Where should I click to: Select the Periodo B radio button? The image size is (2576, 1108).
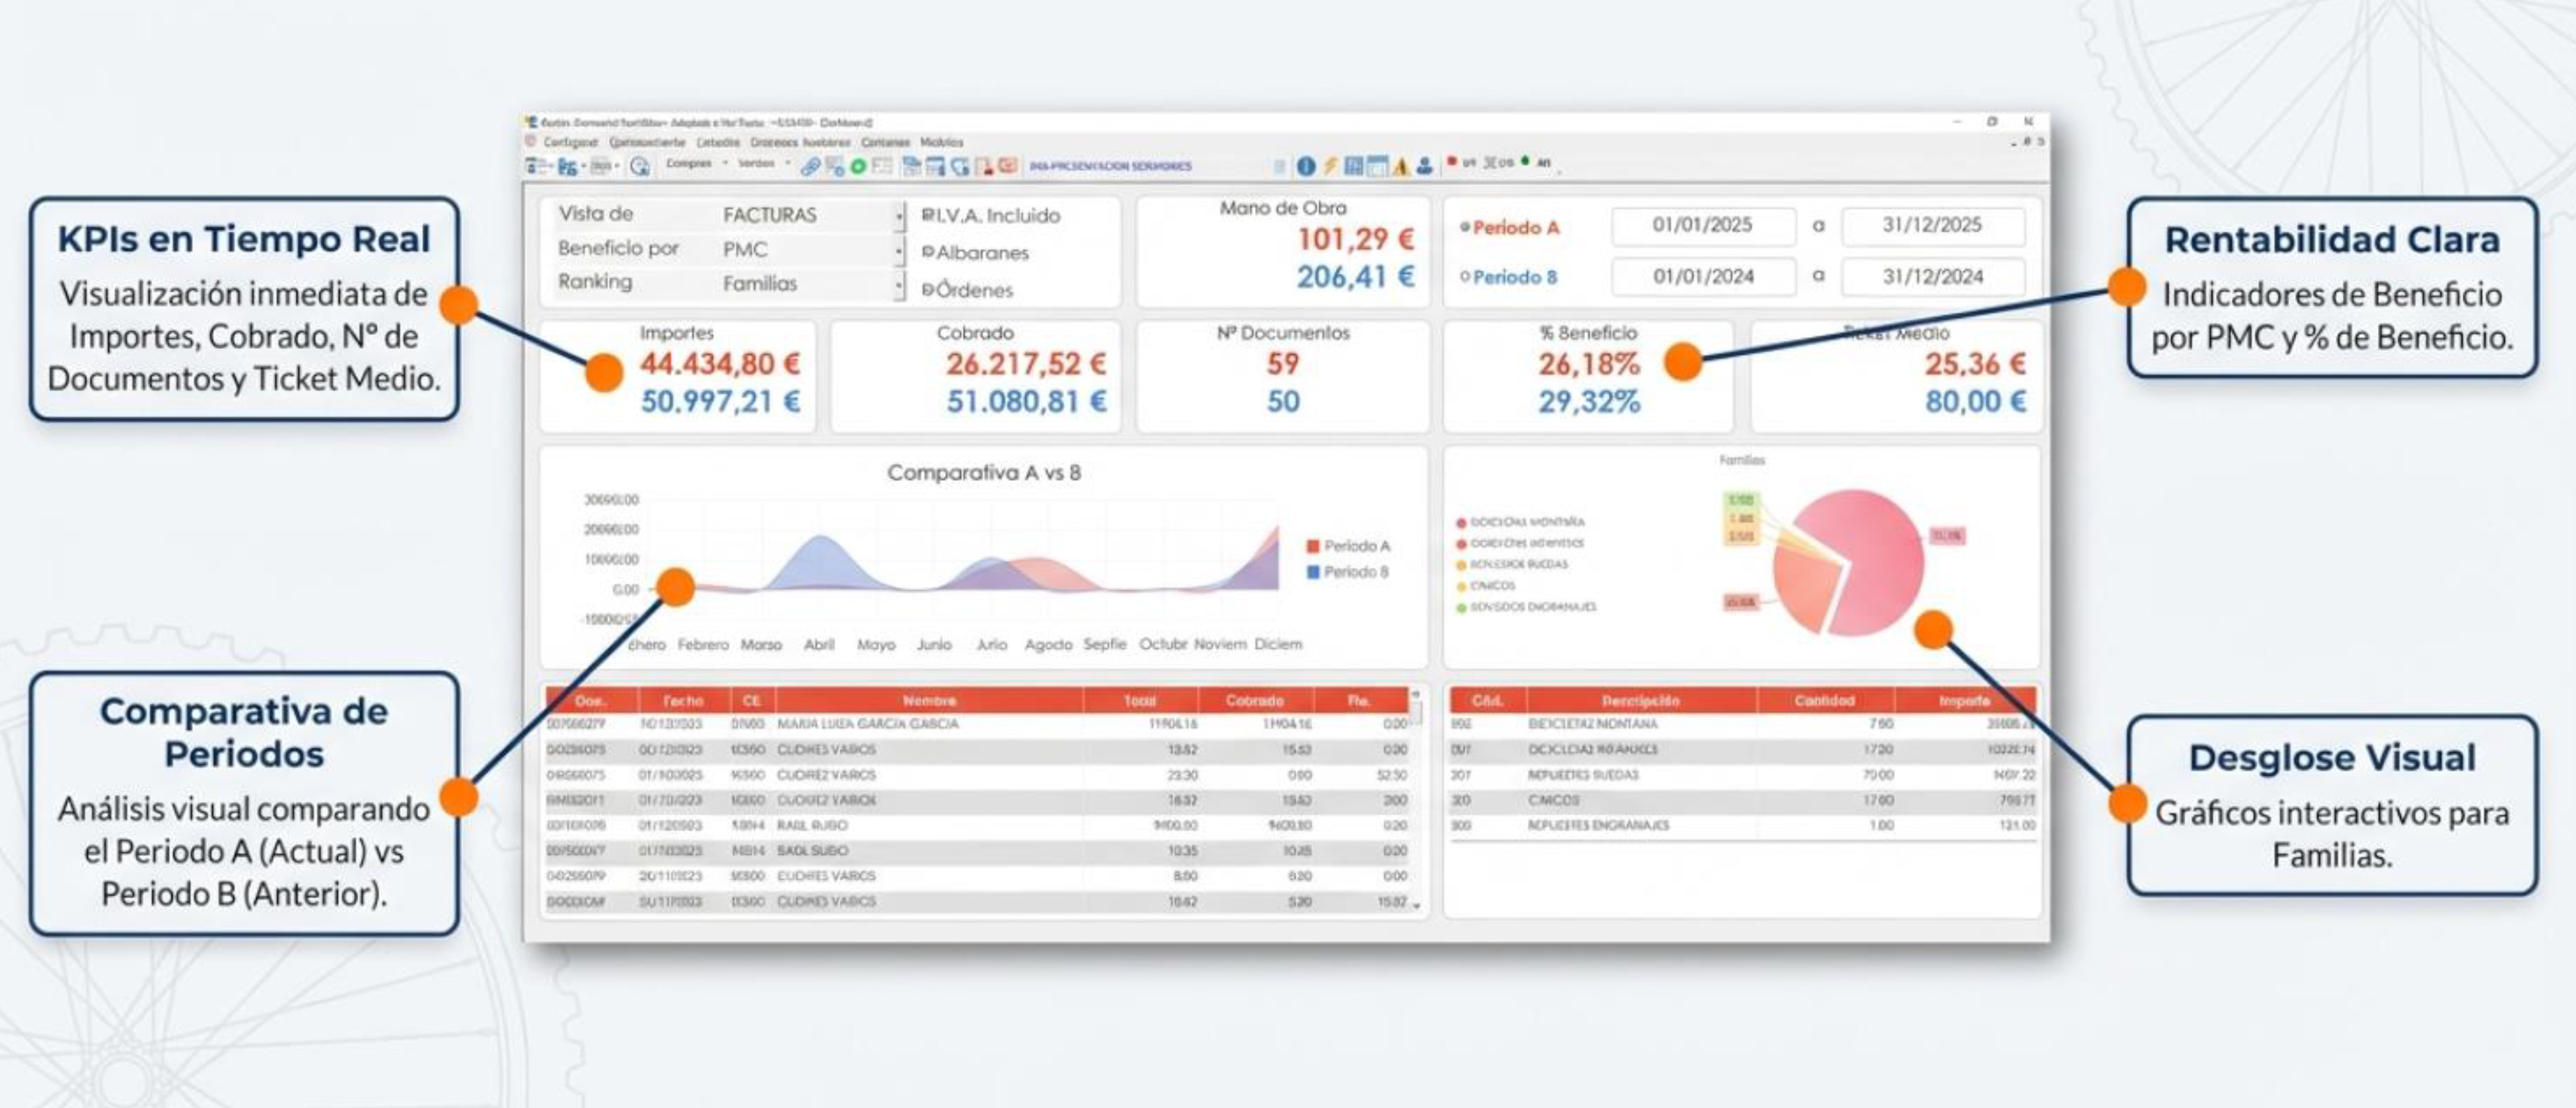coord(1465,277)
